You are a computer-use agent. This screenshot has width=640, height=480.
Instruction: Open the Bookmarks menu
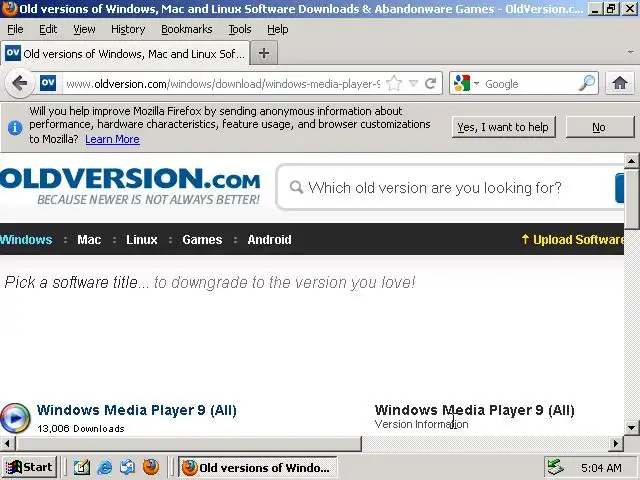click(x=187, y=29)
